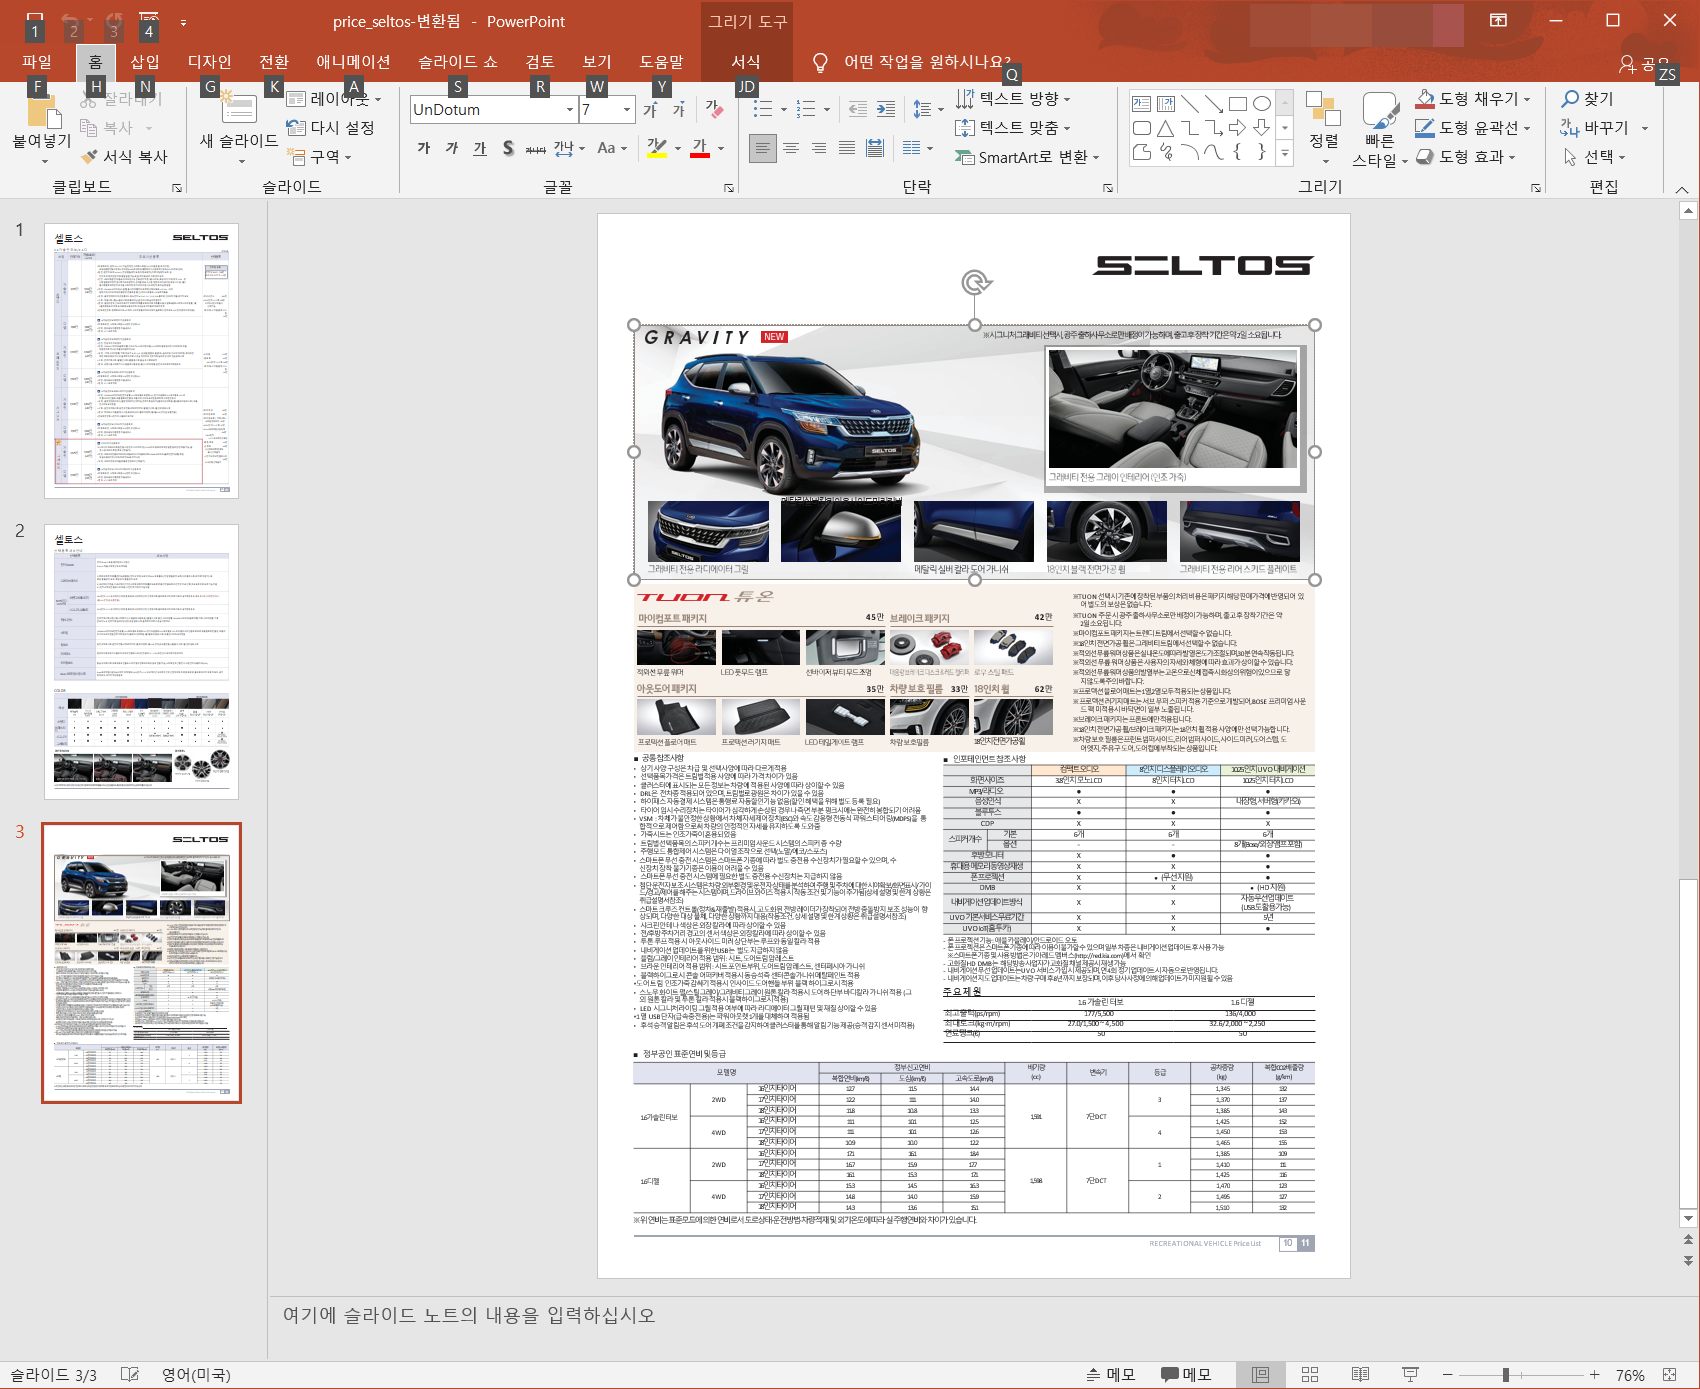Select the Isosceles Triangle shape
The height and width of the screenshot is (1389, 1700).
pyautogui.click(x=1166, y=128)
